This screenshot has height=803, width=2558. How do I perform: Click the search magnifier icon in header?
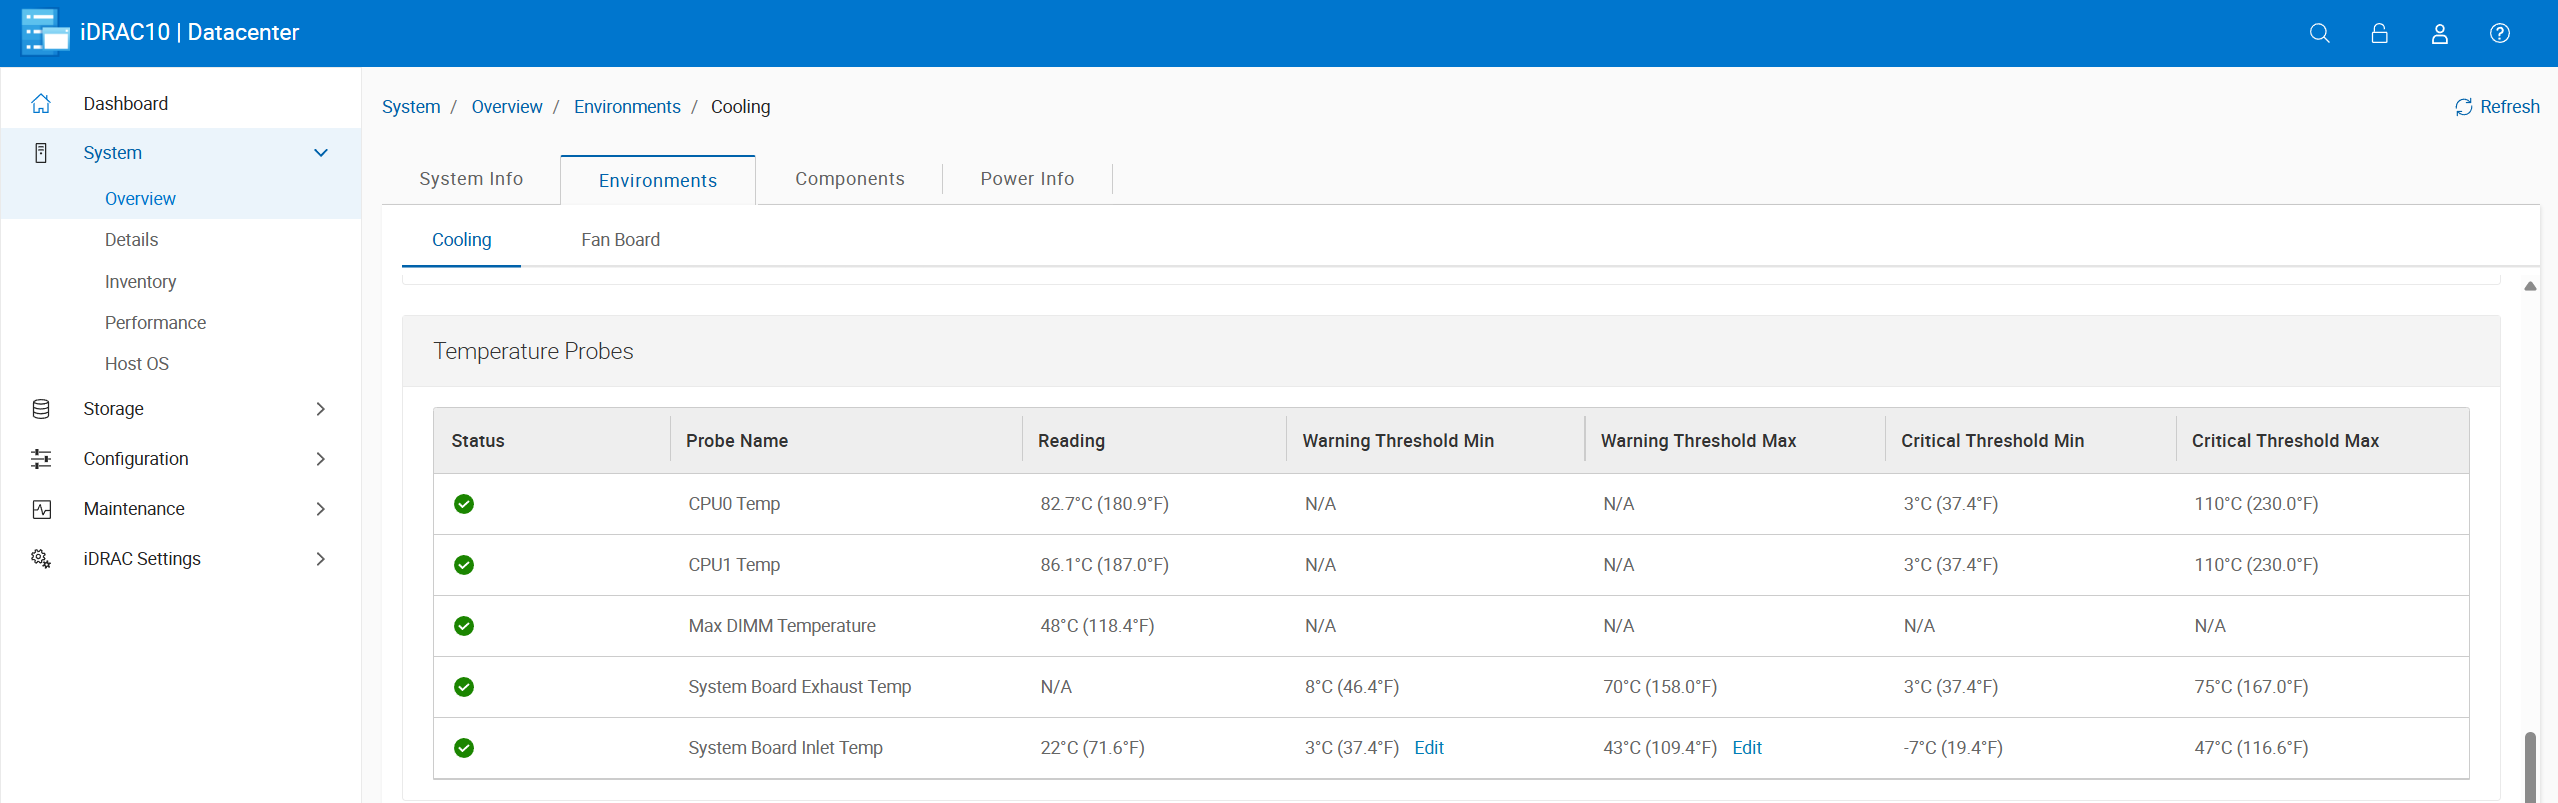pos(2319,33)
